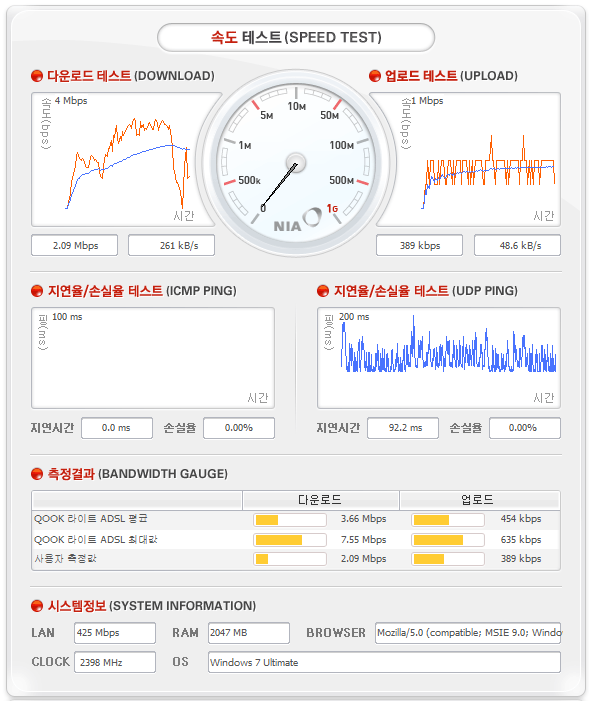Screen dimensions: 595x701
Task: Click the UDP PING latency graph
Action: [439, 358]
